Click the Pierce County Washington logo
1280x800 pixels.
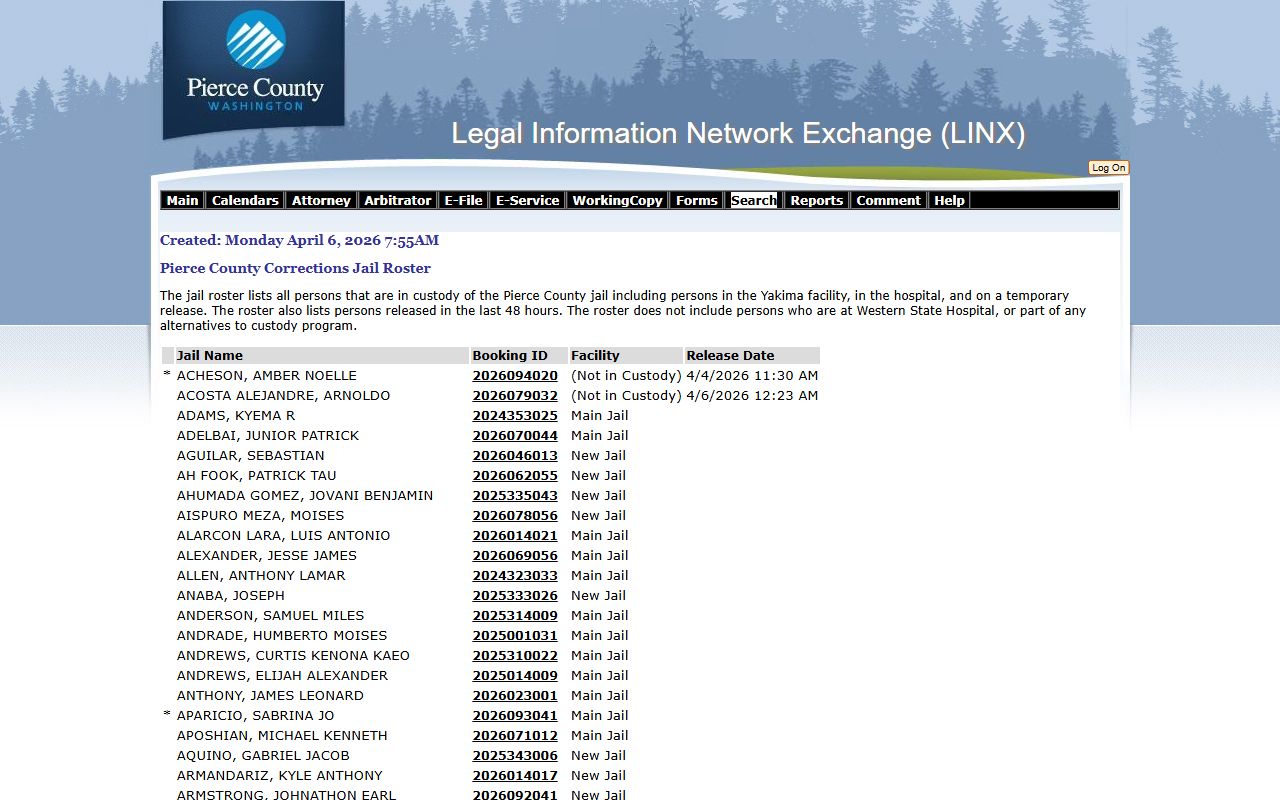[254, 70]
